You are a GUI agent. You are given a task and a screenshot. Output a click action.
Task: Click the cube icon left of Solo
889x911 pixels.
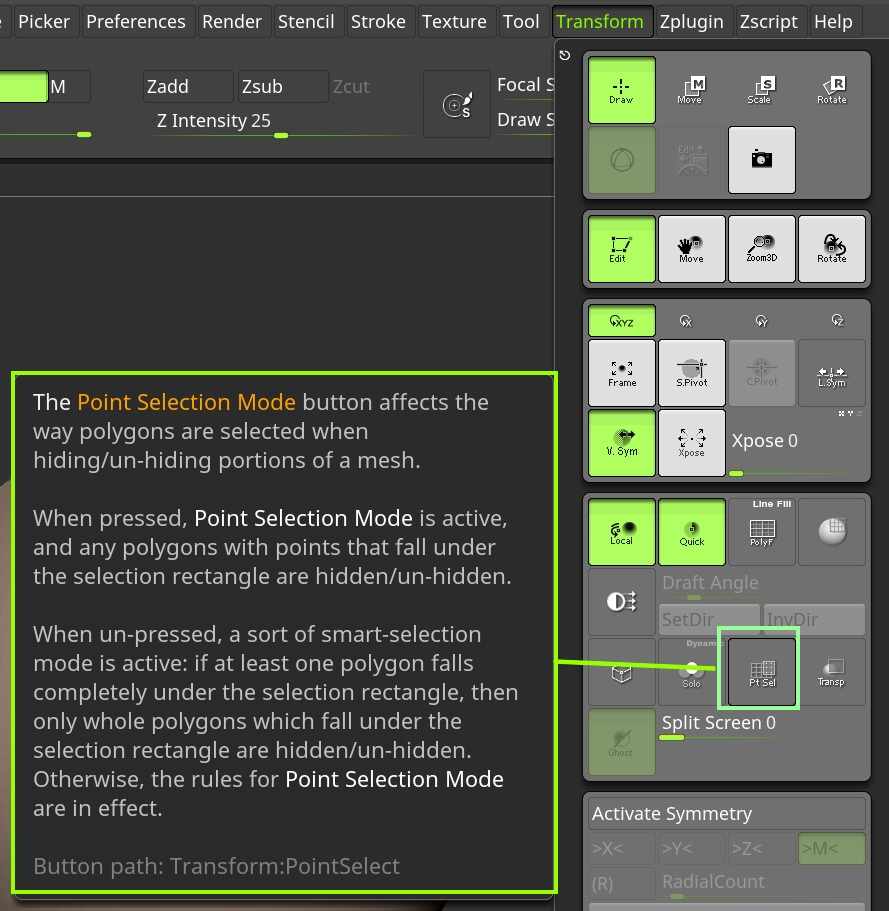622,672
